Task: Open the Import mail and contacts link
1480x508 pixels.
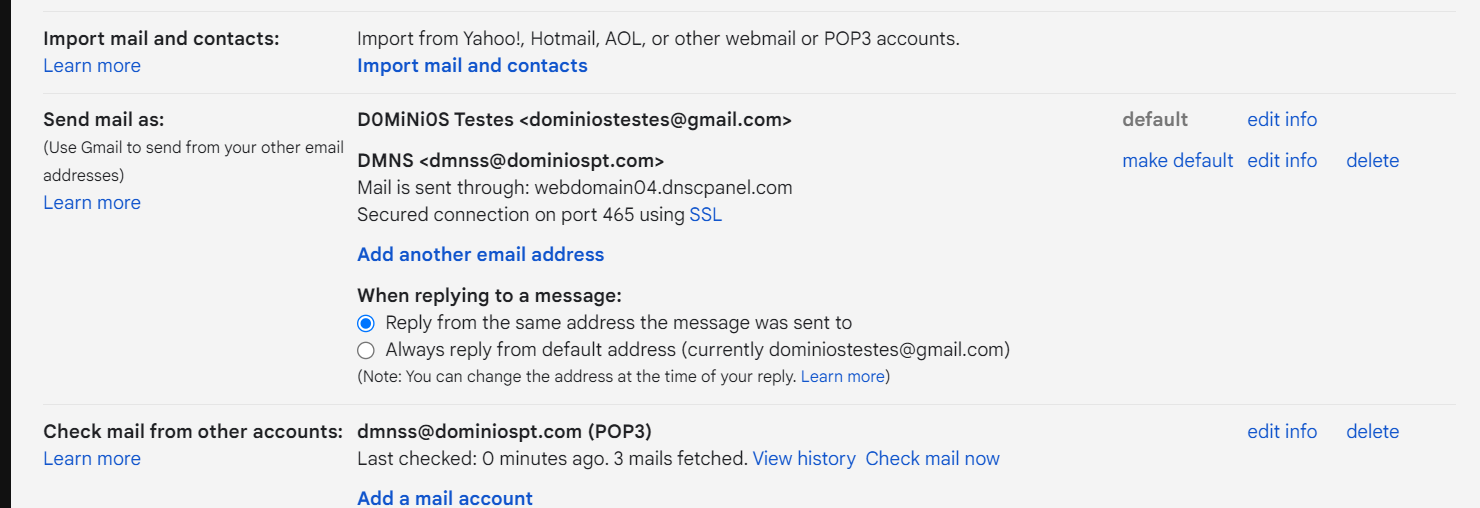Action: pos(472,66)
